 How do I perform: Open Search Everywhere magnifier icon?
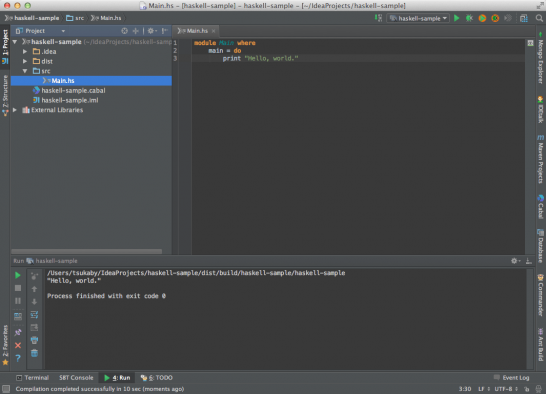pos(539,18)
